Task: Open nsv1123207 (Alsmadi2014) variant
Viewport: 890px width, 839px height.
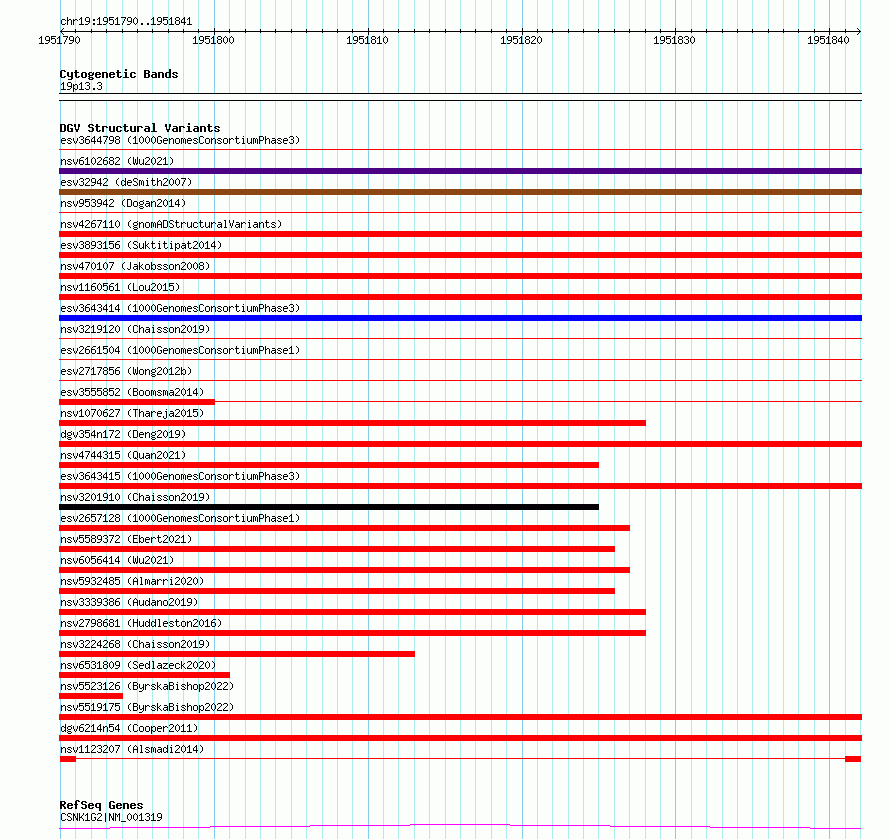Action: click(x=132, y=749)
